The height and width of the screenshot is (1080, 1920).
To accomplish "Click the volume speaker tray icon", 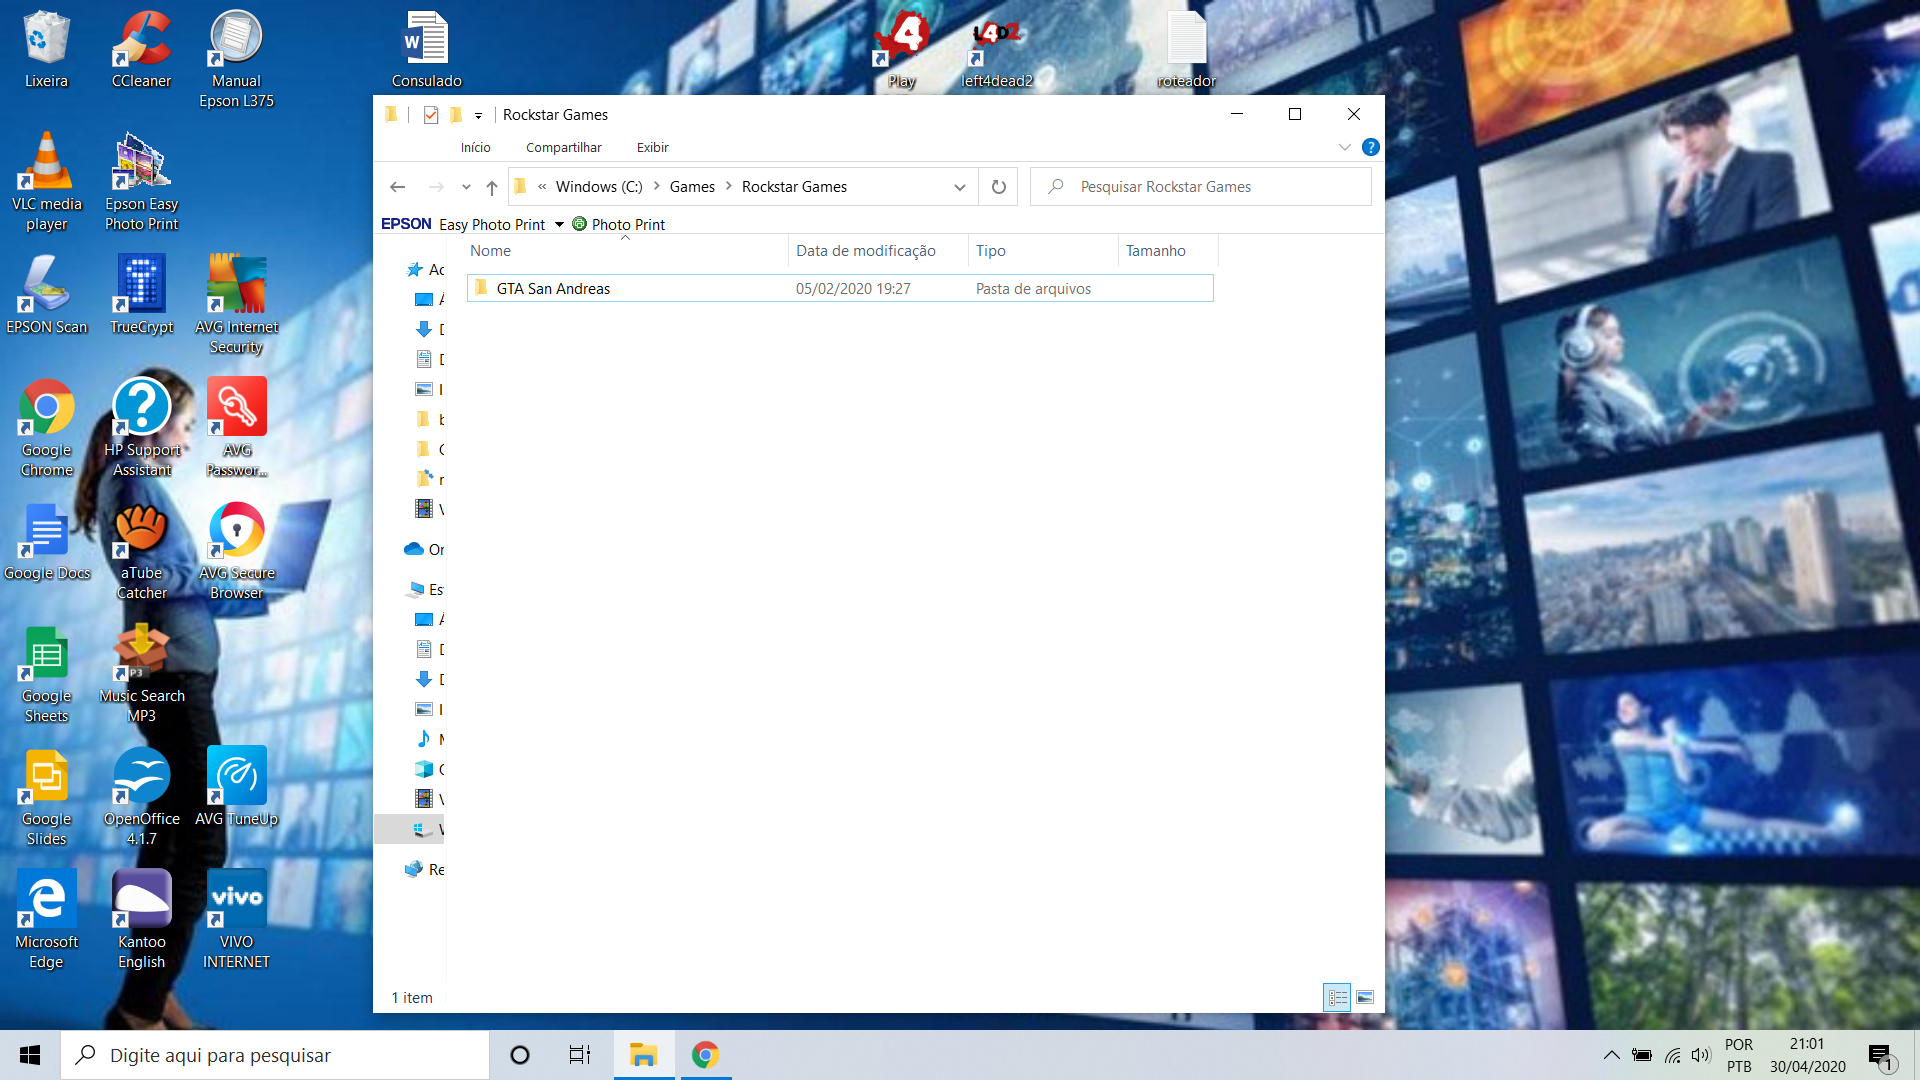I will [x=1700, y=1055].
